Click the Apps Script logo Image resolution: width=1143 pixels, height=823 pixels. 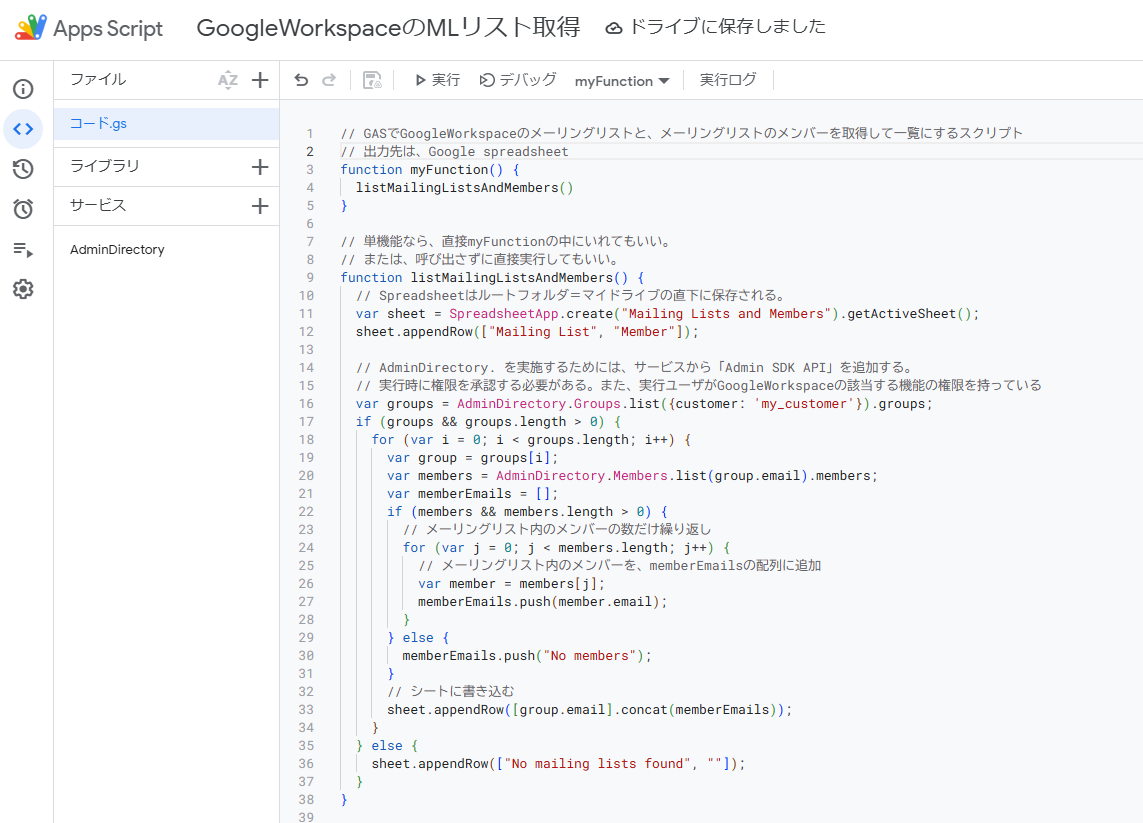click(x=33, y=28)
